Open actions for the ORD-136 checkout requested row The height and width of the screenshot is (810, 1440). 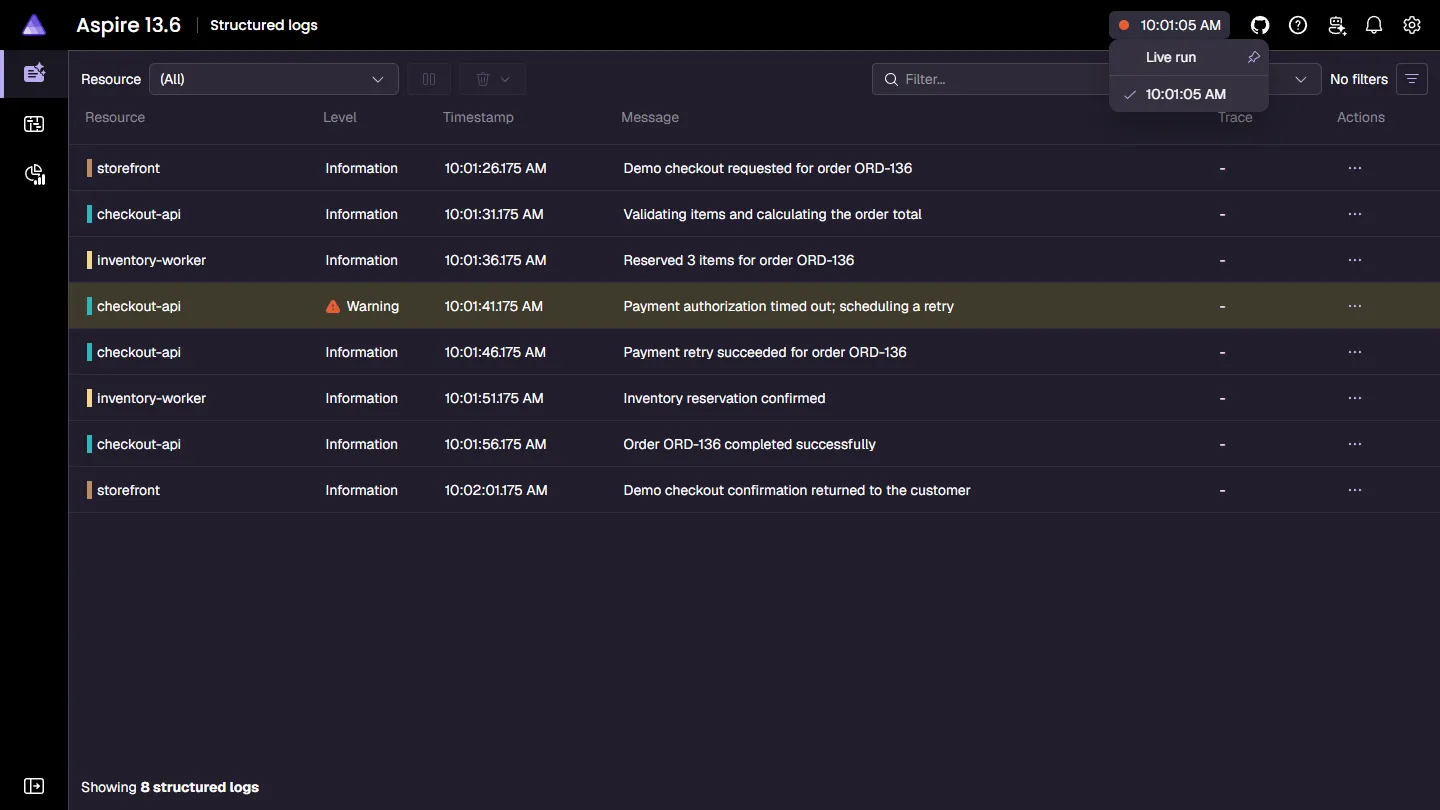point(1355,168)
